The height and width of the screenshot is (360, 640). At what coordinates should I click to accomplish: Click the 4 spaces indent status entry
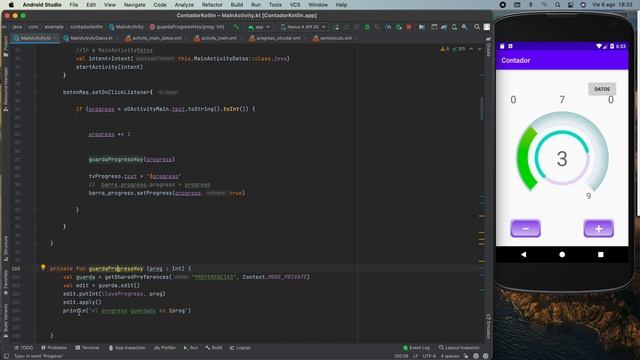[x=450, y=356]
